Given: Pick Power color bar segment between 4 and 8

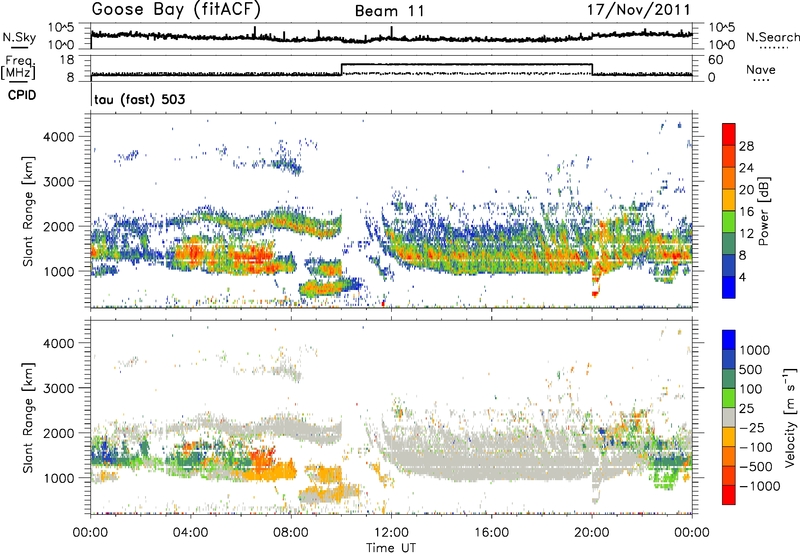Looking at the screenshot, I should point(729,266).
